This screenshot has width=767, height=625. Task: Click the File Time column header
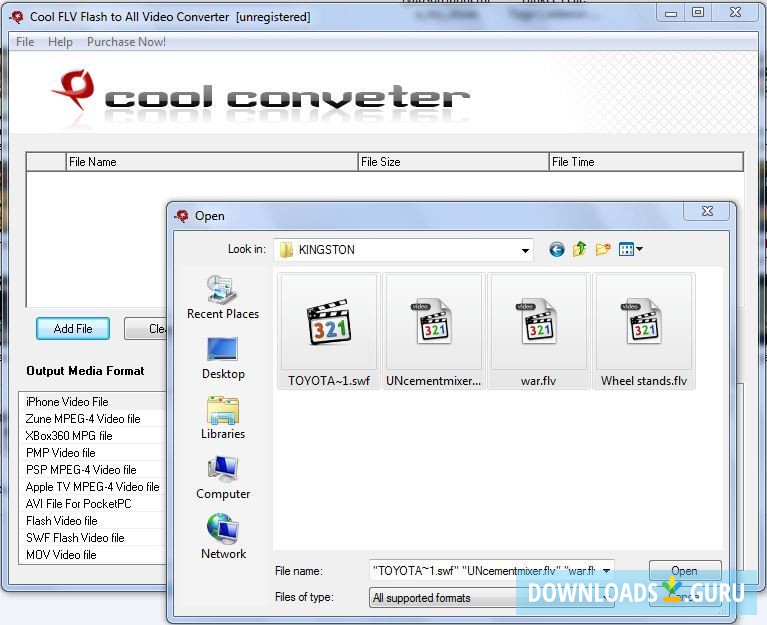(x=646, y=162)
